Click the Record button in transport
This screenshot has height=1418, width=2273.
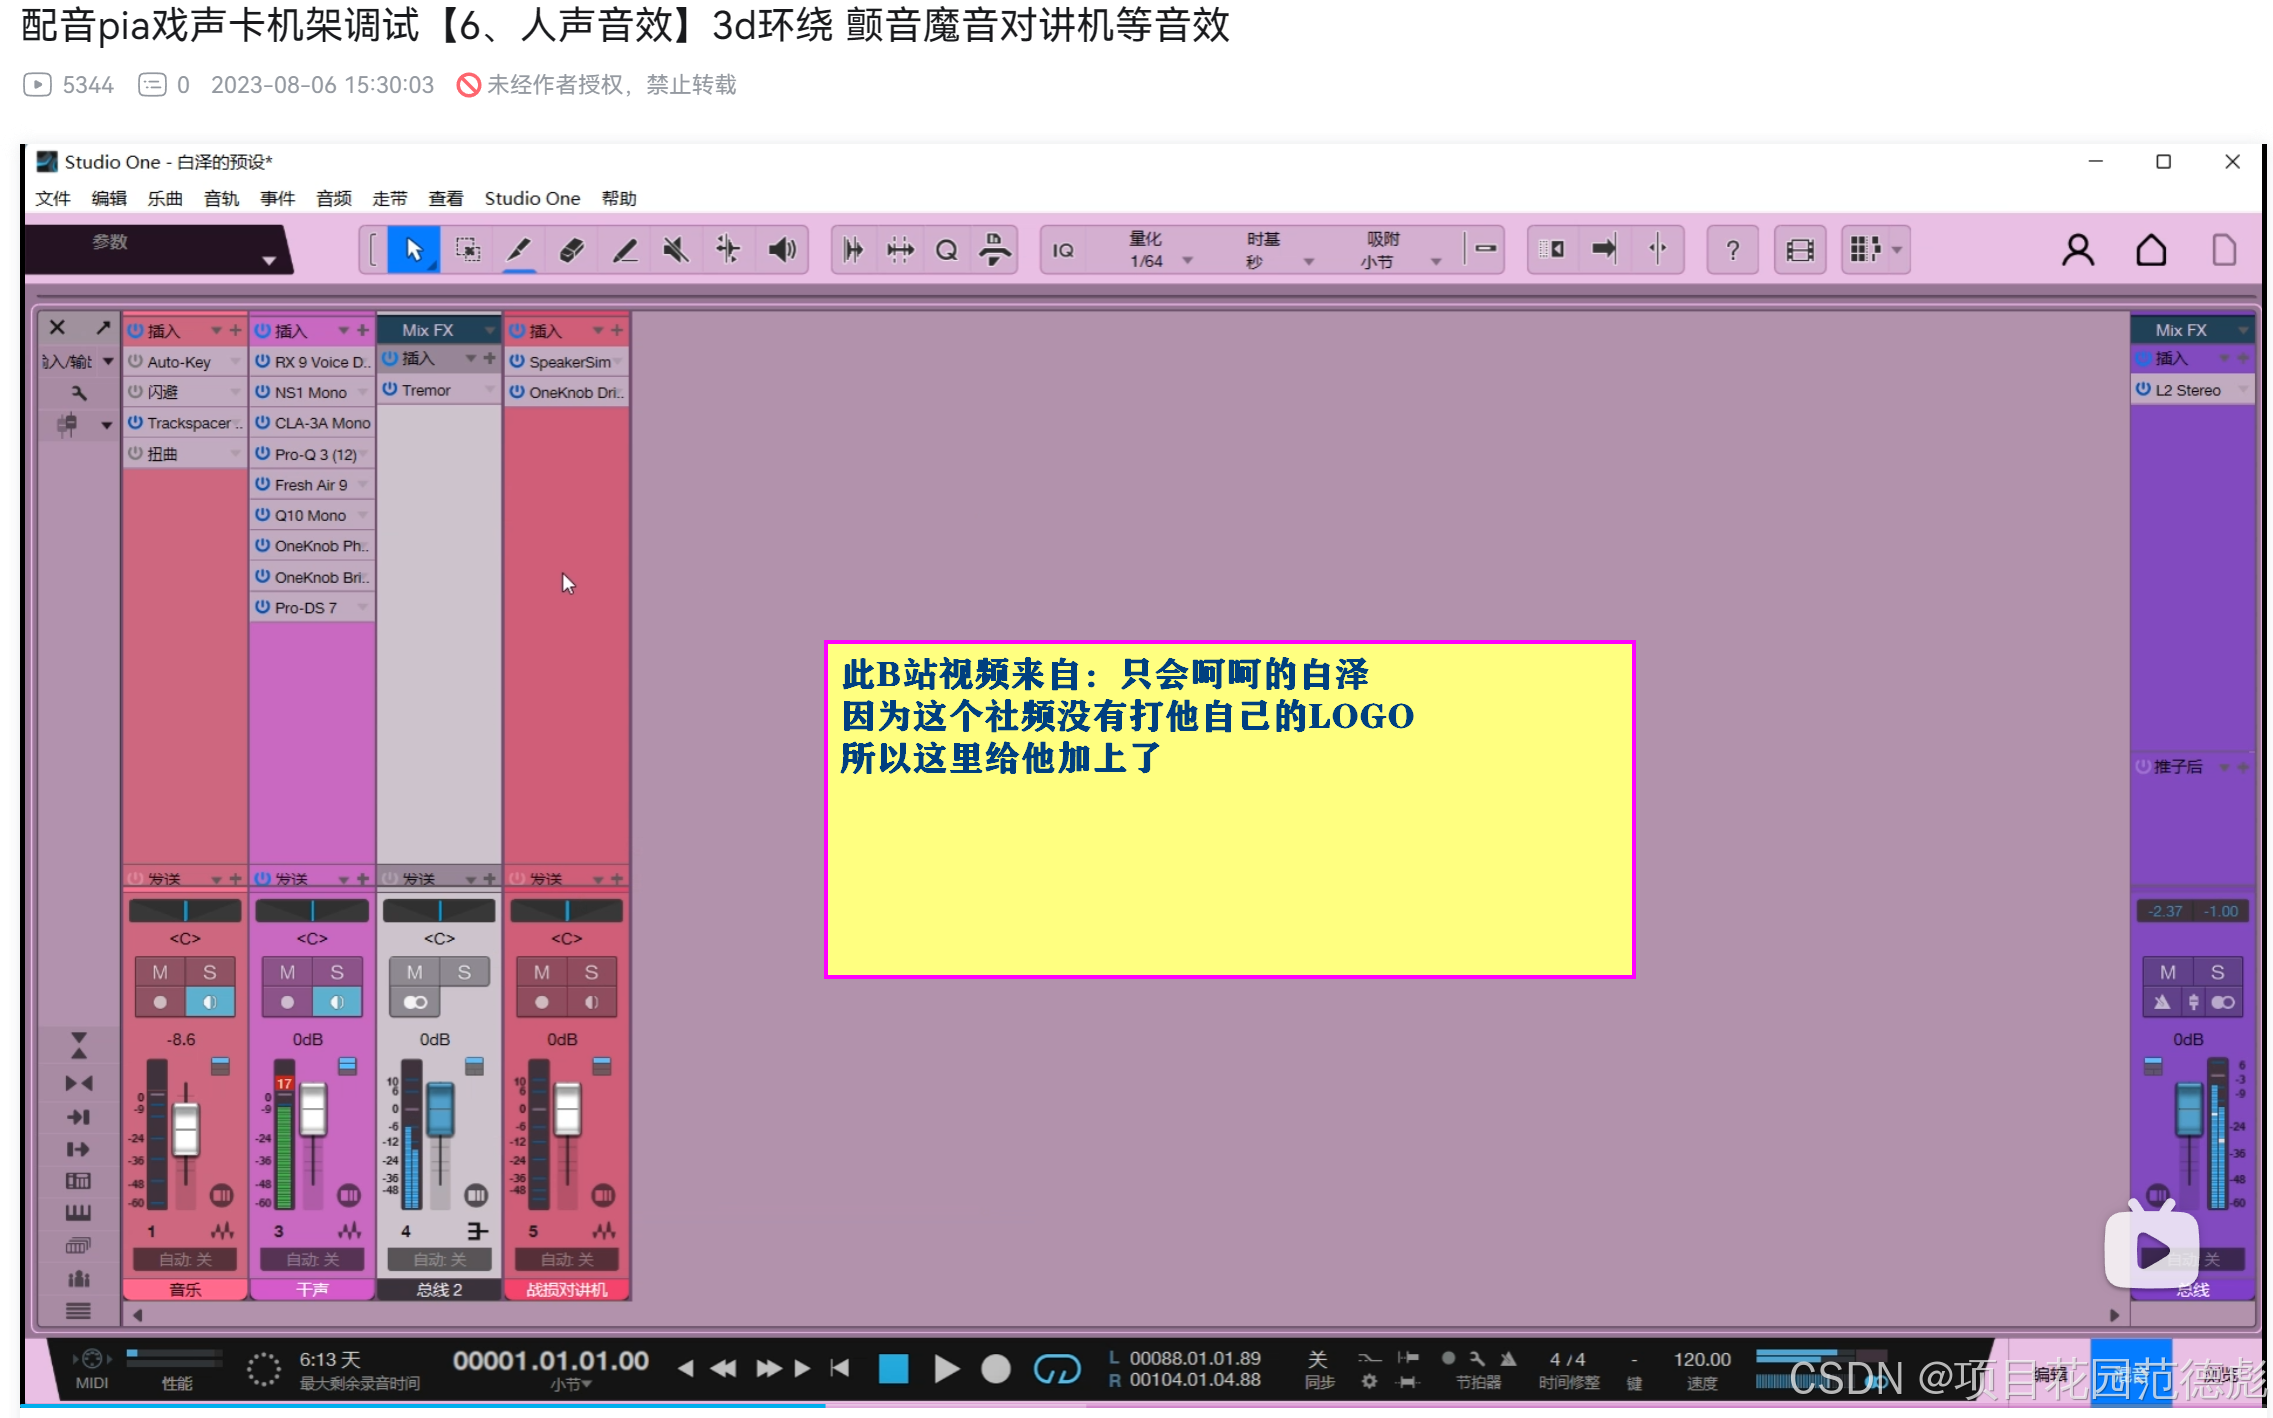(995, 1369)
